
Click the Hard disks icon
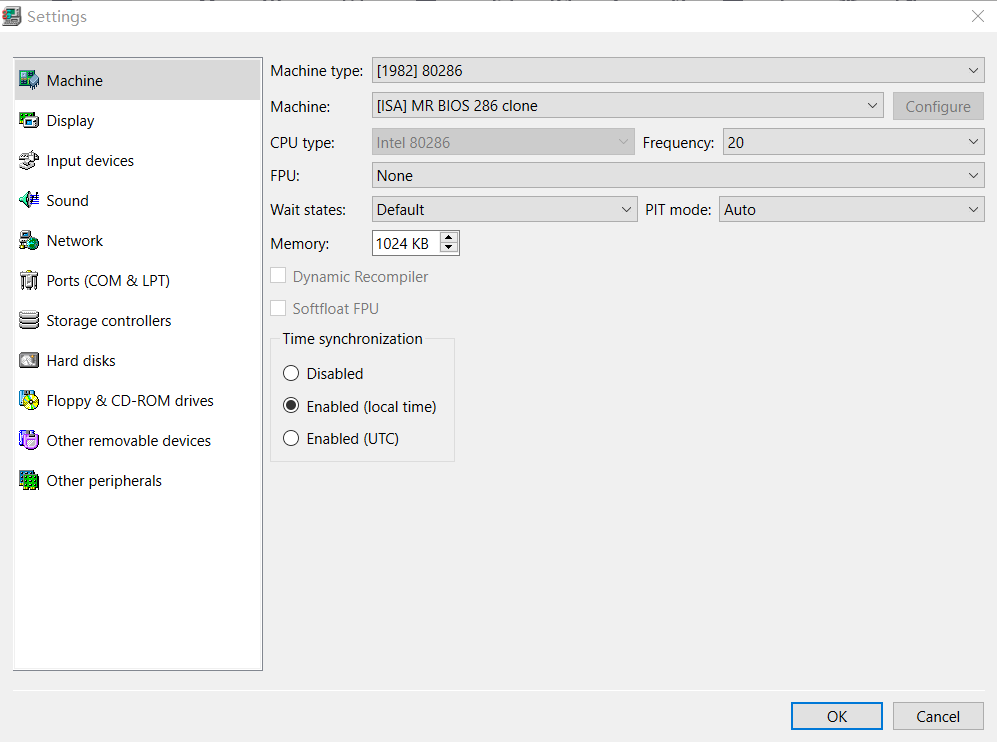point(29,361)
